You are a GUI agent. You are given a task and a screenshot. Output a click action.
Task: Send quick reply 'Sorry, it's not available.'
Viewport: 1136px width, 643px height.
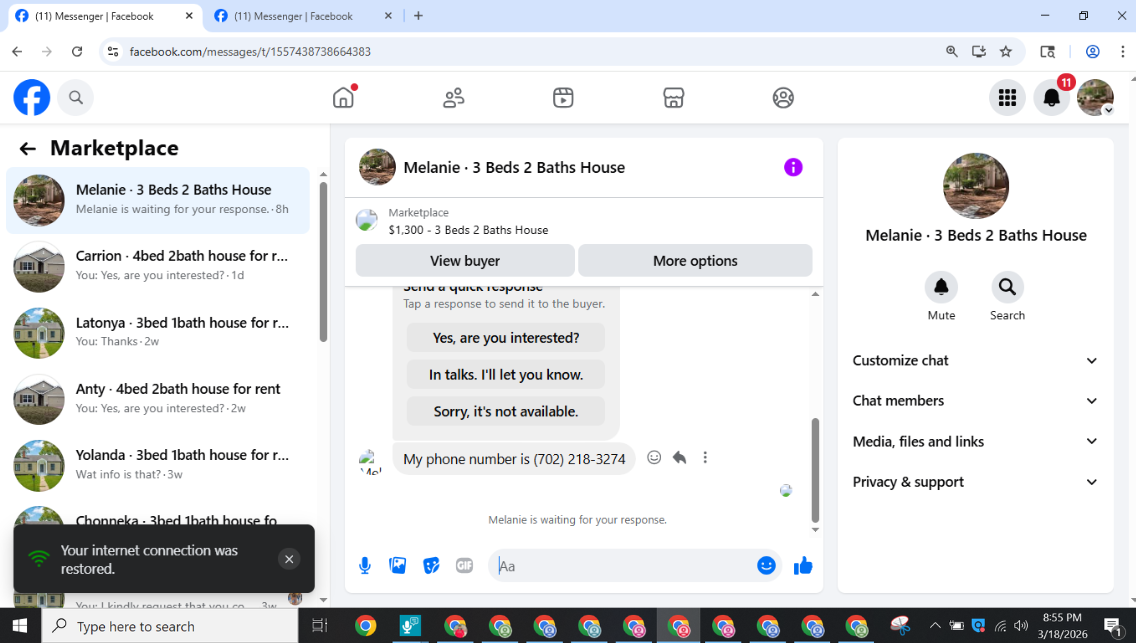[x=506, y=411]
